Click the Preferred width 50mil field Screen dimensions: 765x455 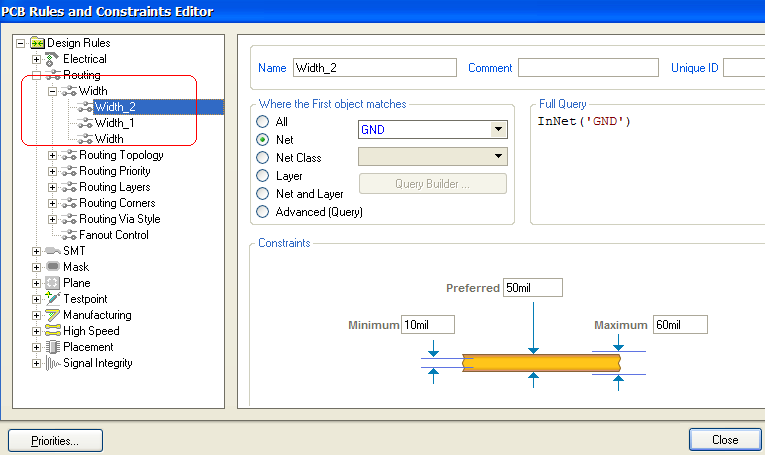point(532,288)
